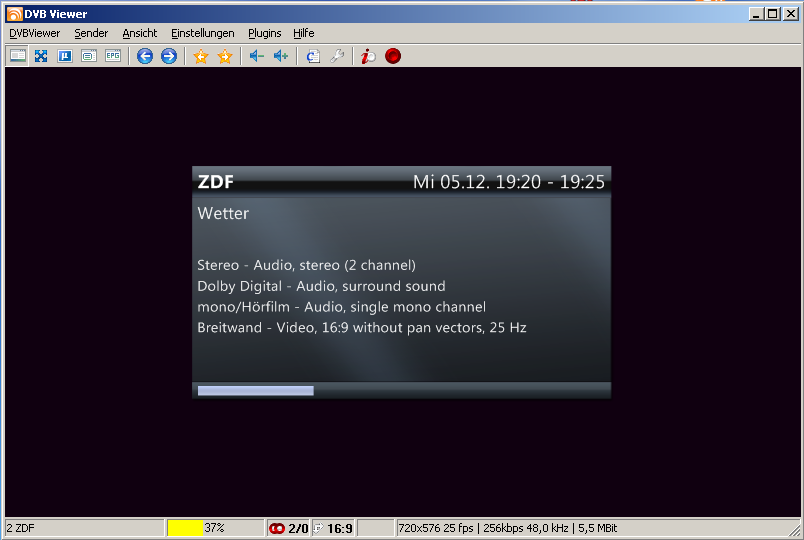
Task: Maximize the DVB Viewer window
Action: [x=773, y=14]
